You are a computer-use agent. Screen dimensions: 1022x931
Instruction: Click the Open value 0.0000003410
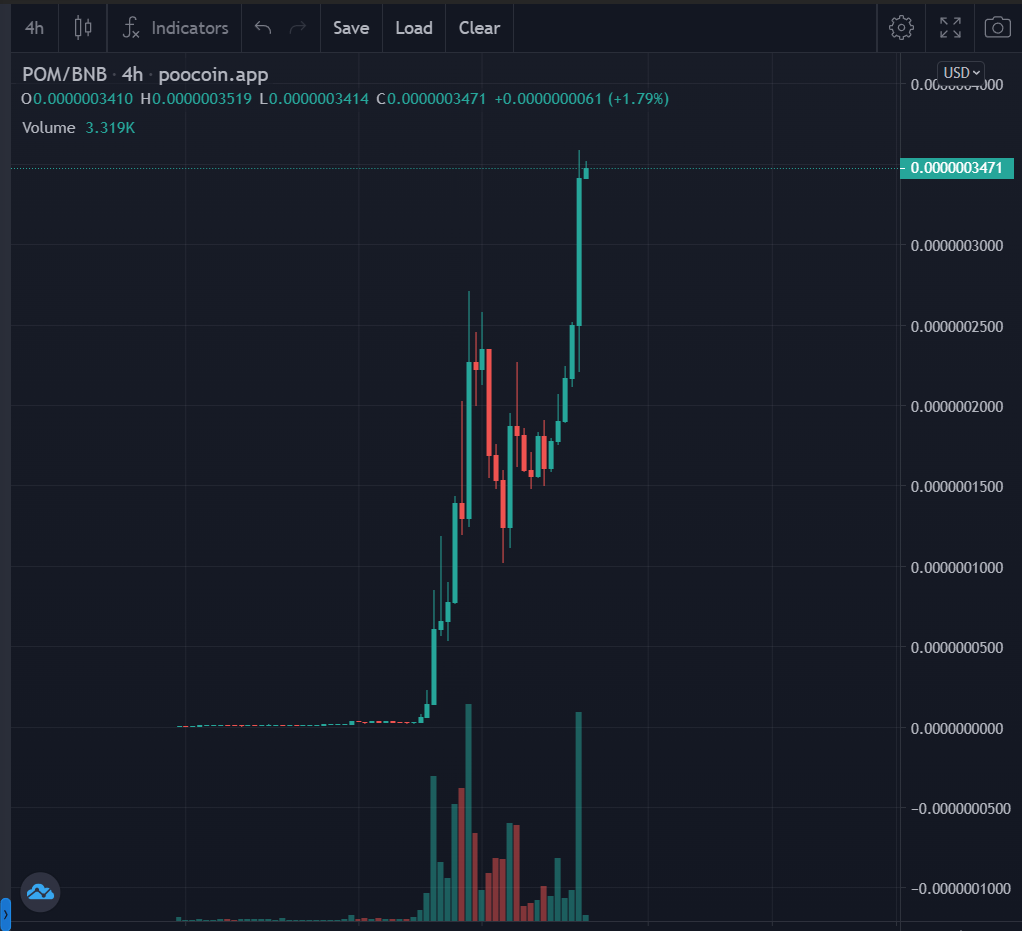point(83,99)
